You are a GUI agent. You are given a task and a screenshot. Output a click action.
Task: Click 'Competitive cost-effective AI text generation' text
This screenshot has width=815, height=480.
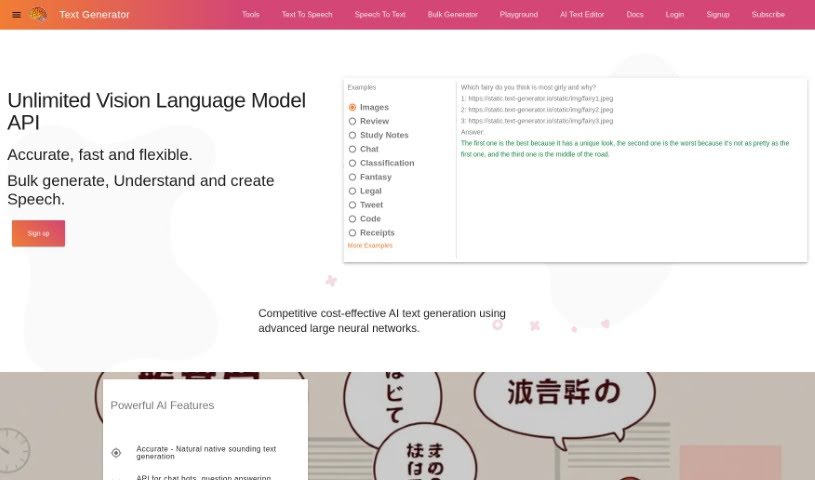tap(382, 321)
